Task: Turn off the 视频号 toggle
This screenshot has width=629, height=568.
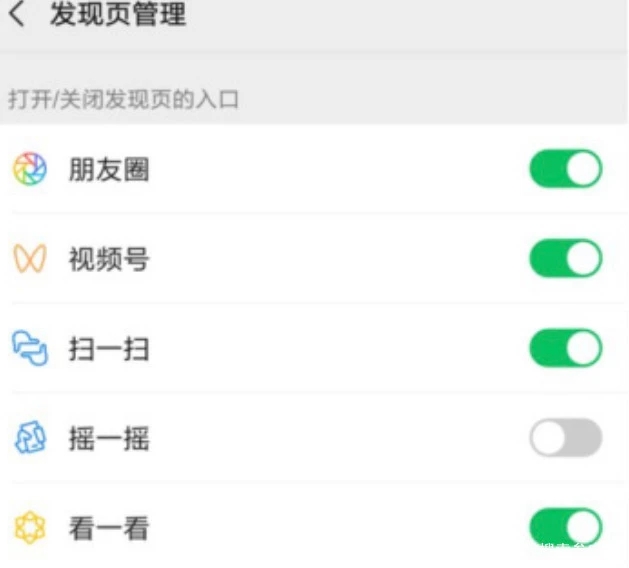Action: coord(565,259)
